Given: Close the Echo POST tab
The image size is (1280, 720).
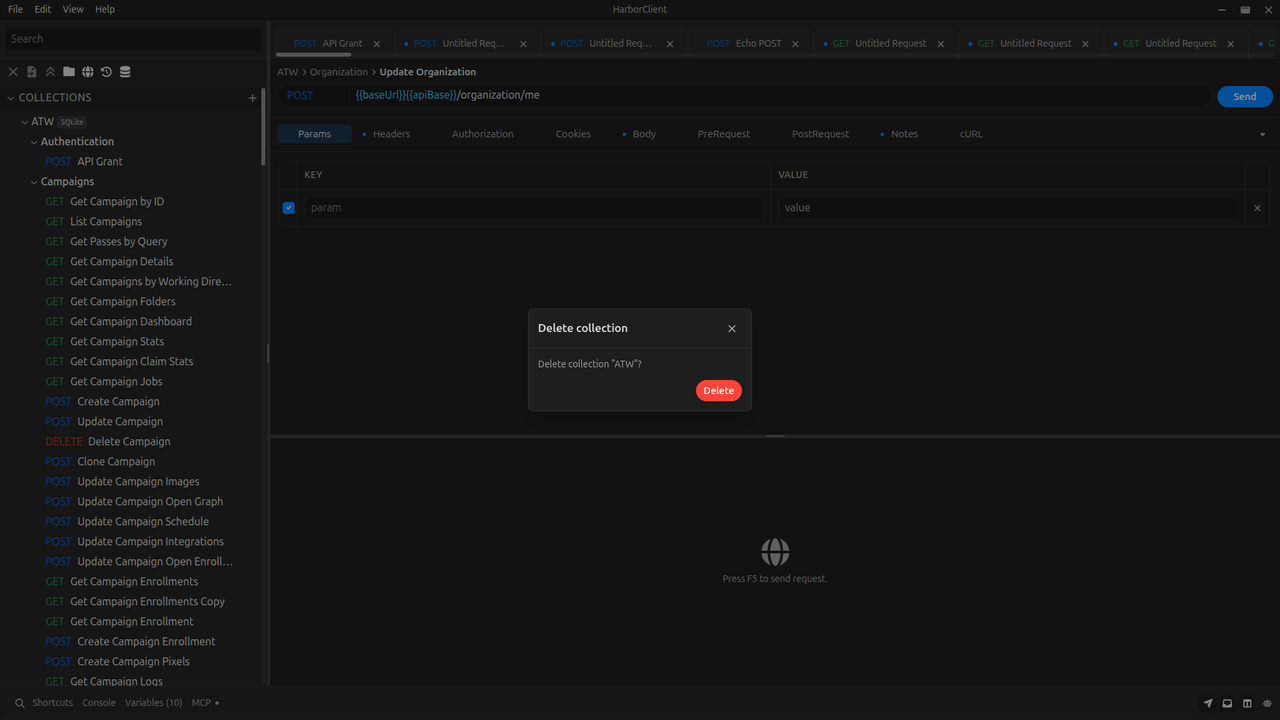Looking at the screenshot, I should click(796, 44).
